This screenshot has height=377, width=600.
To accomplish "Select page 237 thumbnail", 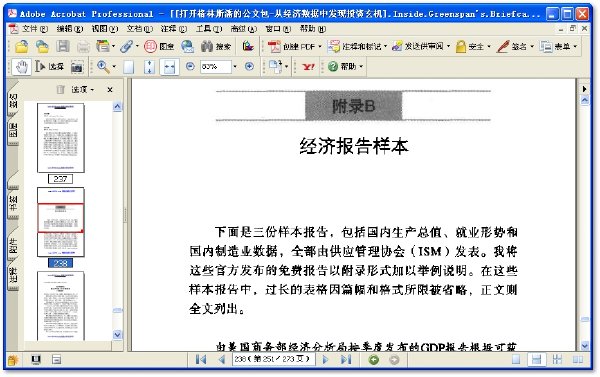I will click(x=61, y=138).
